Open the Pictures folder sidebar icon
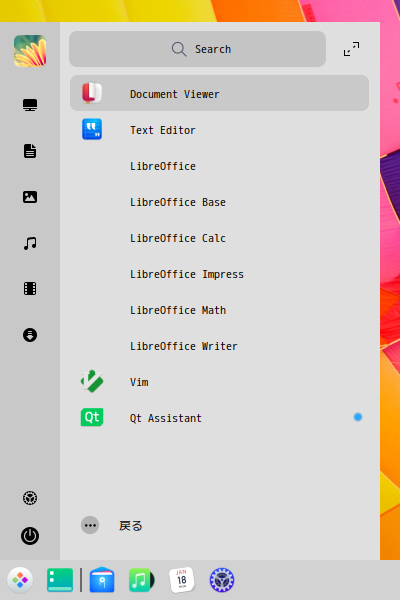 [30, 197]
